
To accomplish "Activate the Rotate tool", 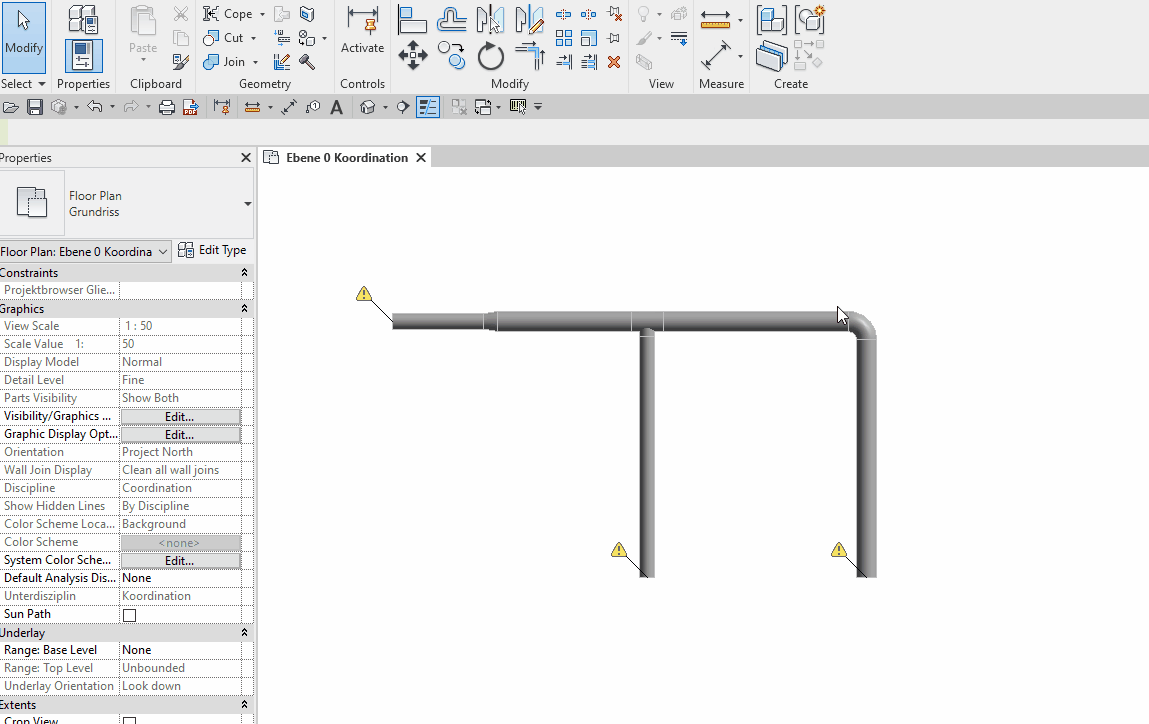I will tap(491, 56).
